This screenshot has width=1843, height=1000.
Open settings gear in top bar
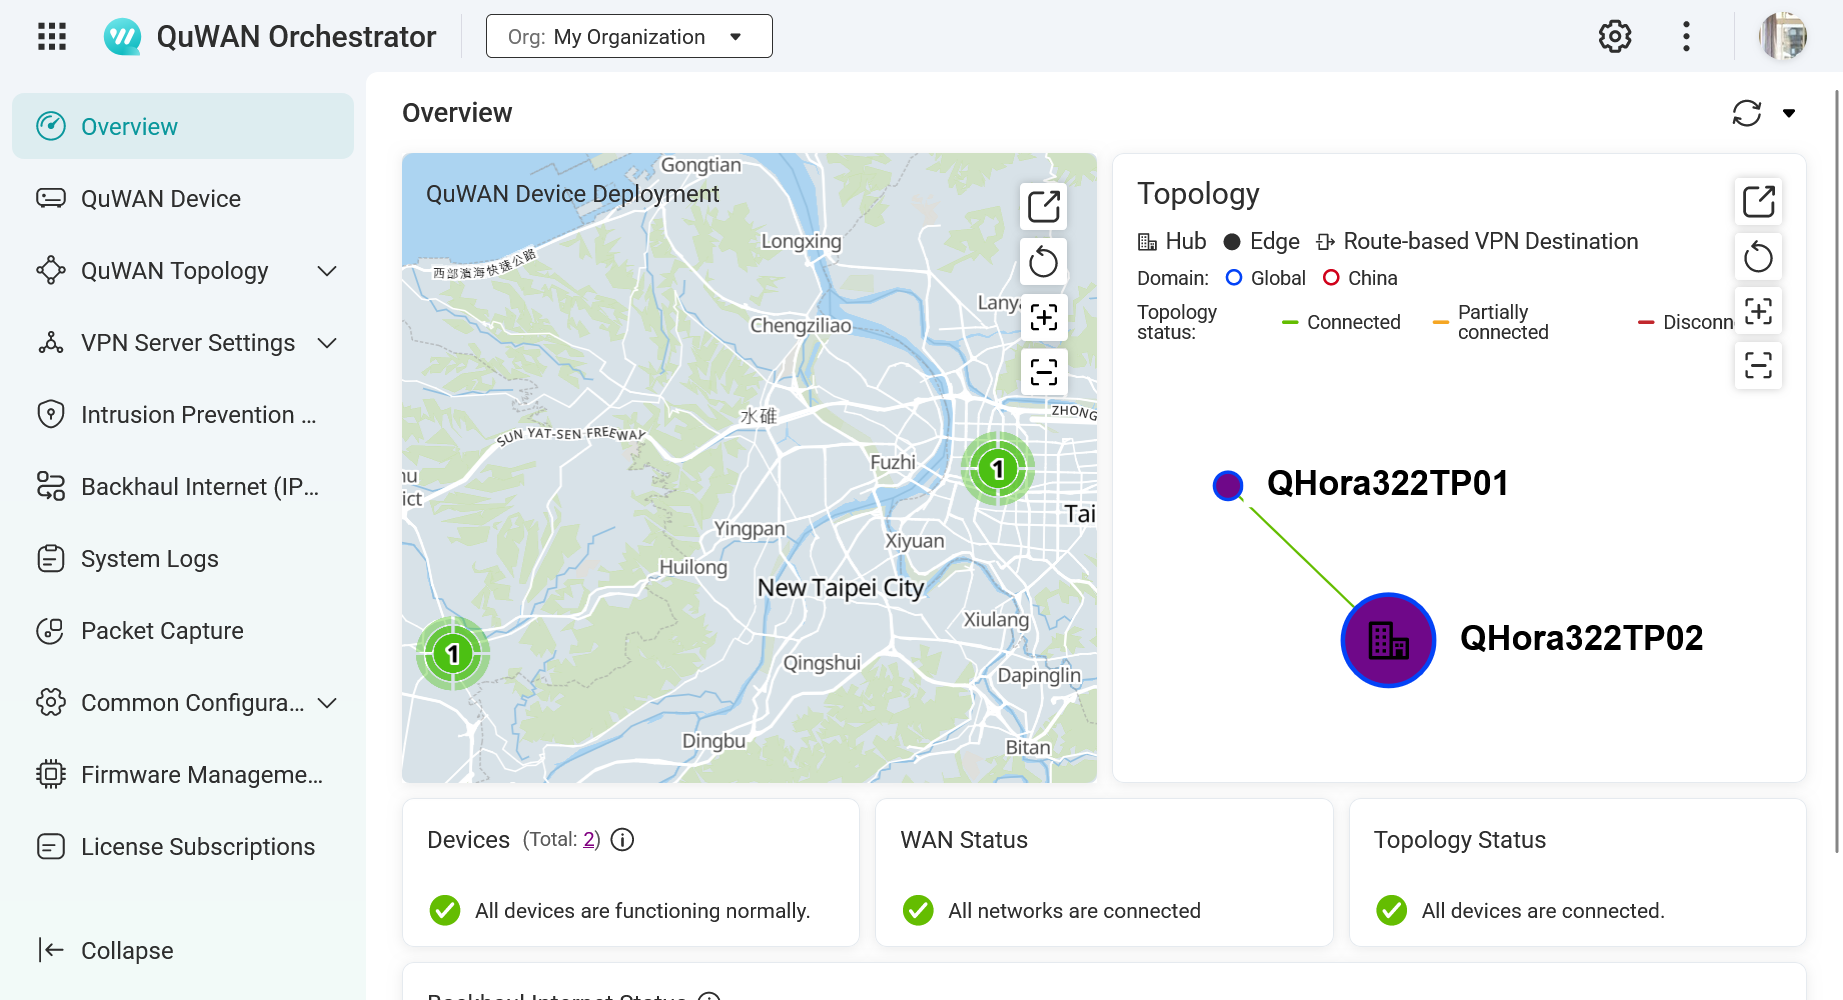[x=1614, y=37]
